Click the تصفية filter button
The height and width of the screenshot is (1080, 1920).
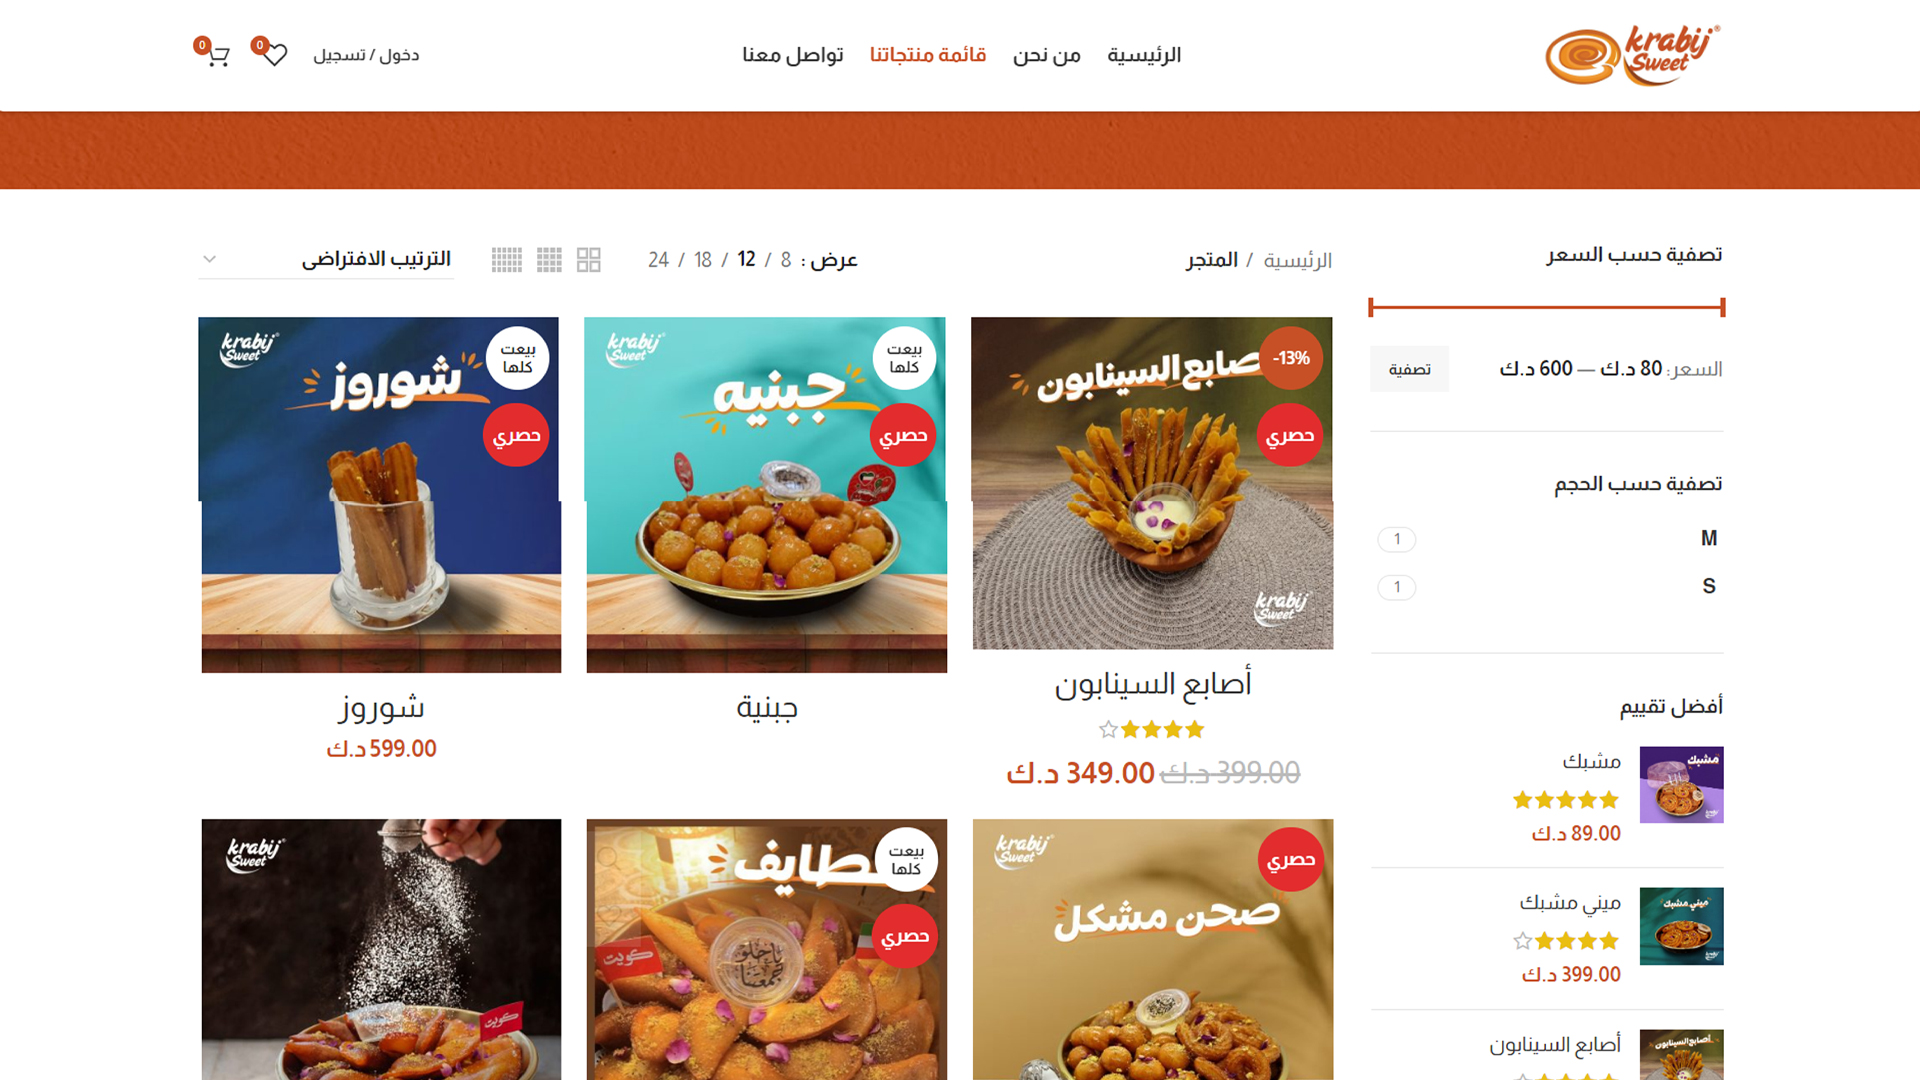tap(1409, 369)
